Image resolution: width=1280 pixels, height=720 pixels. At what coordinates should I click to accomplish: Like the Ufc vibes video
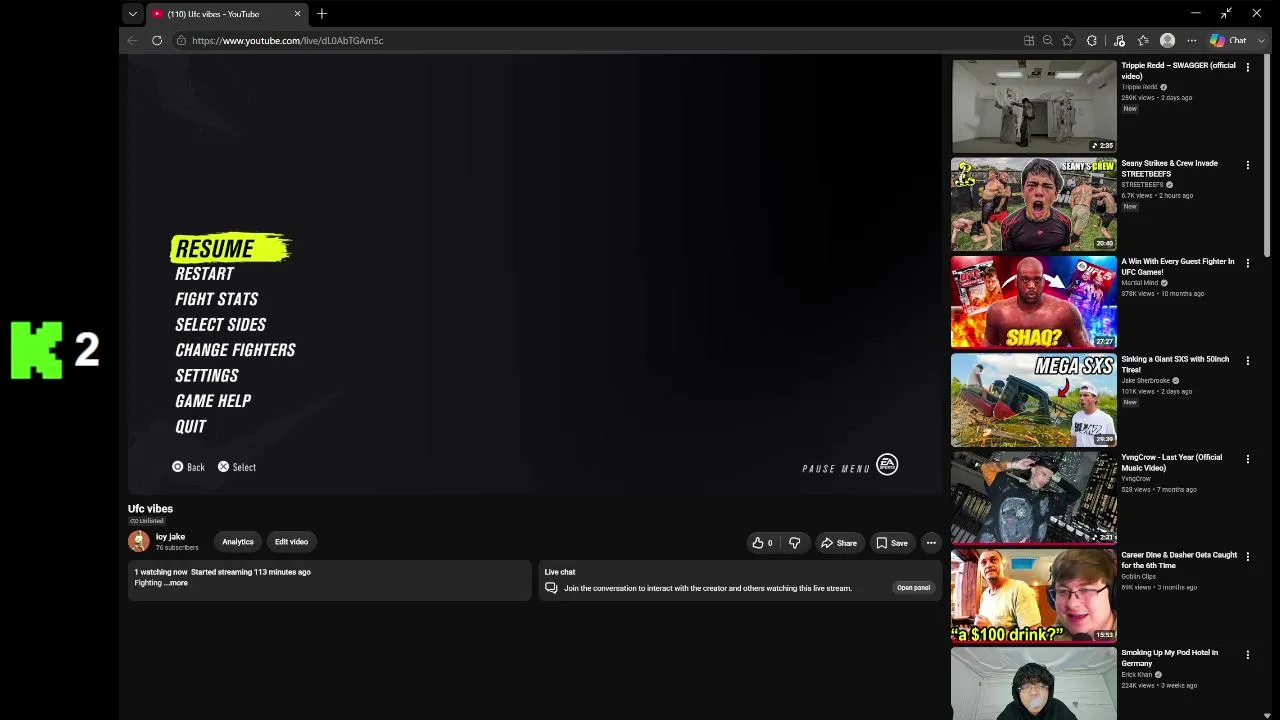(x=763, y=543)
